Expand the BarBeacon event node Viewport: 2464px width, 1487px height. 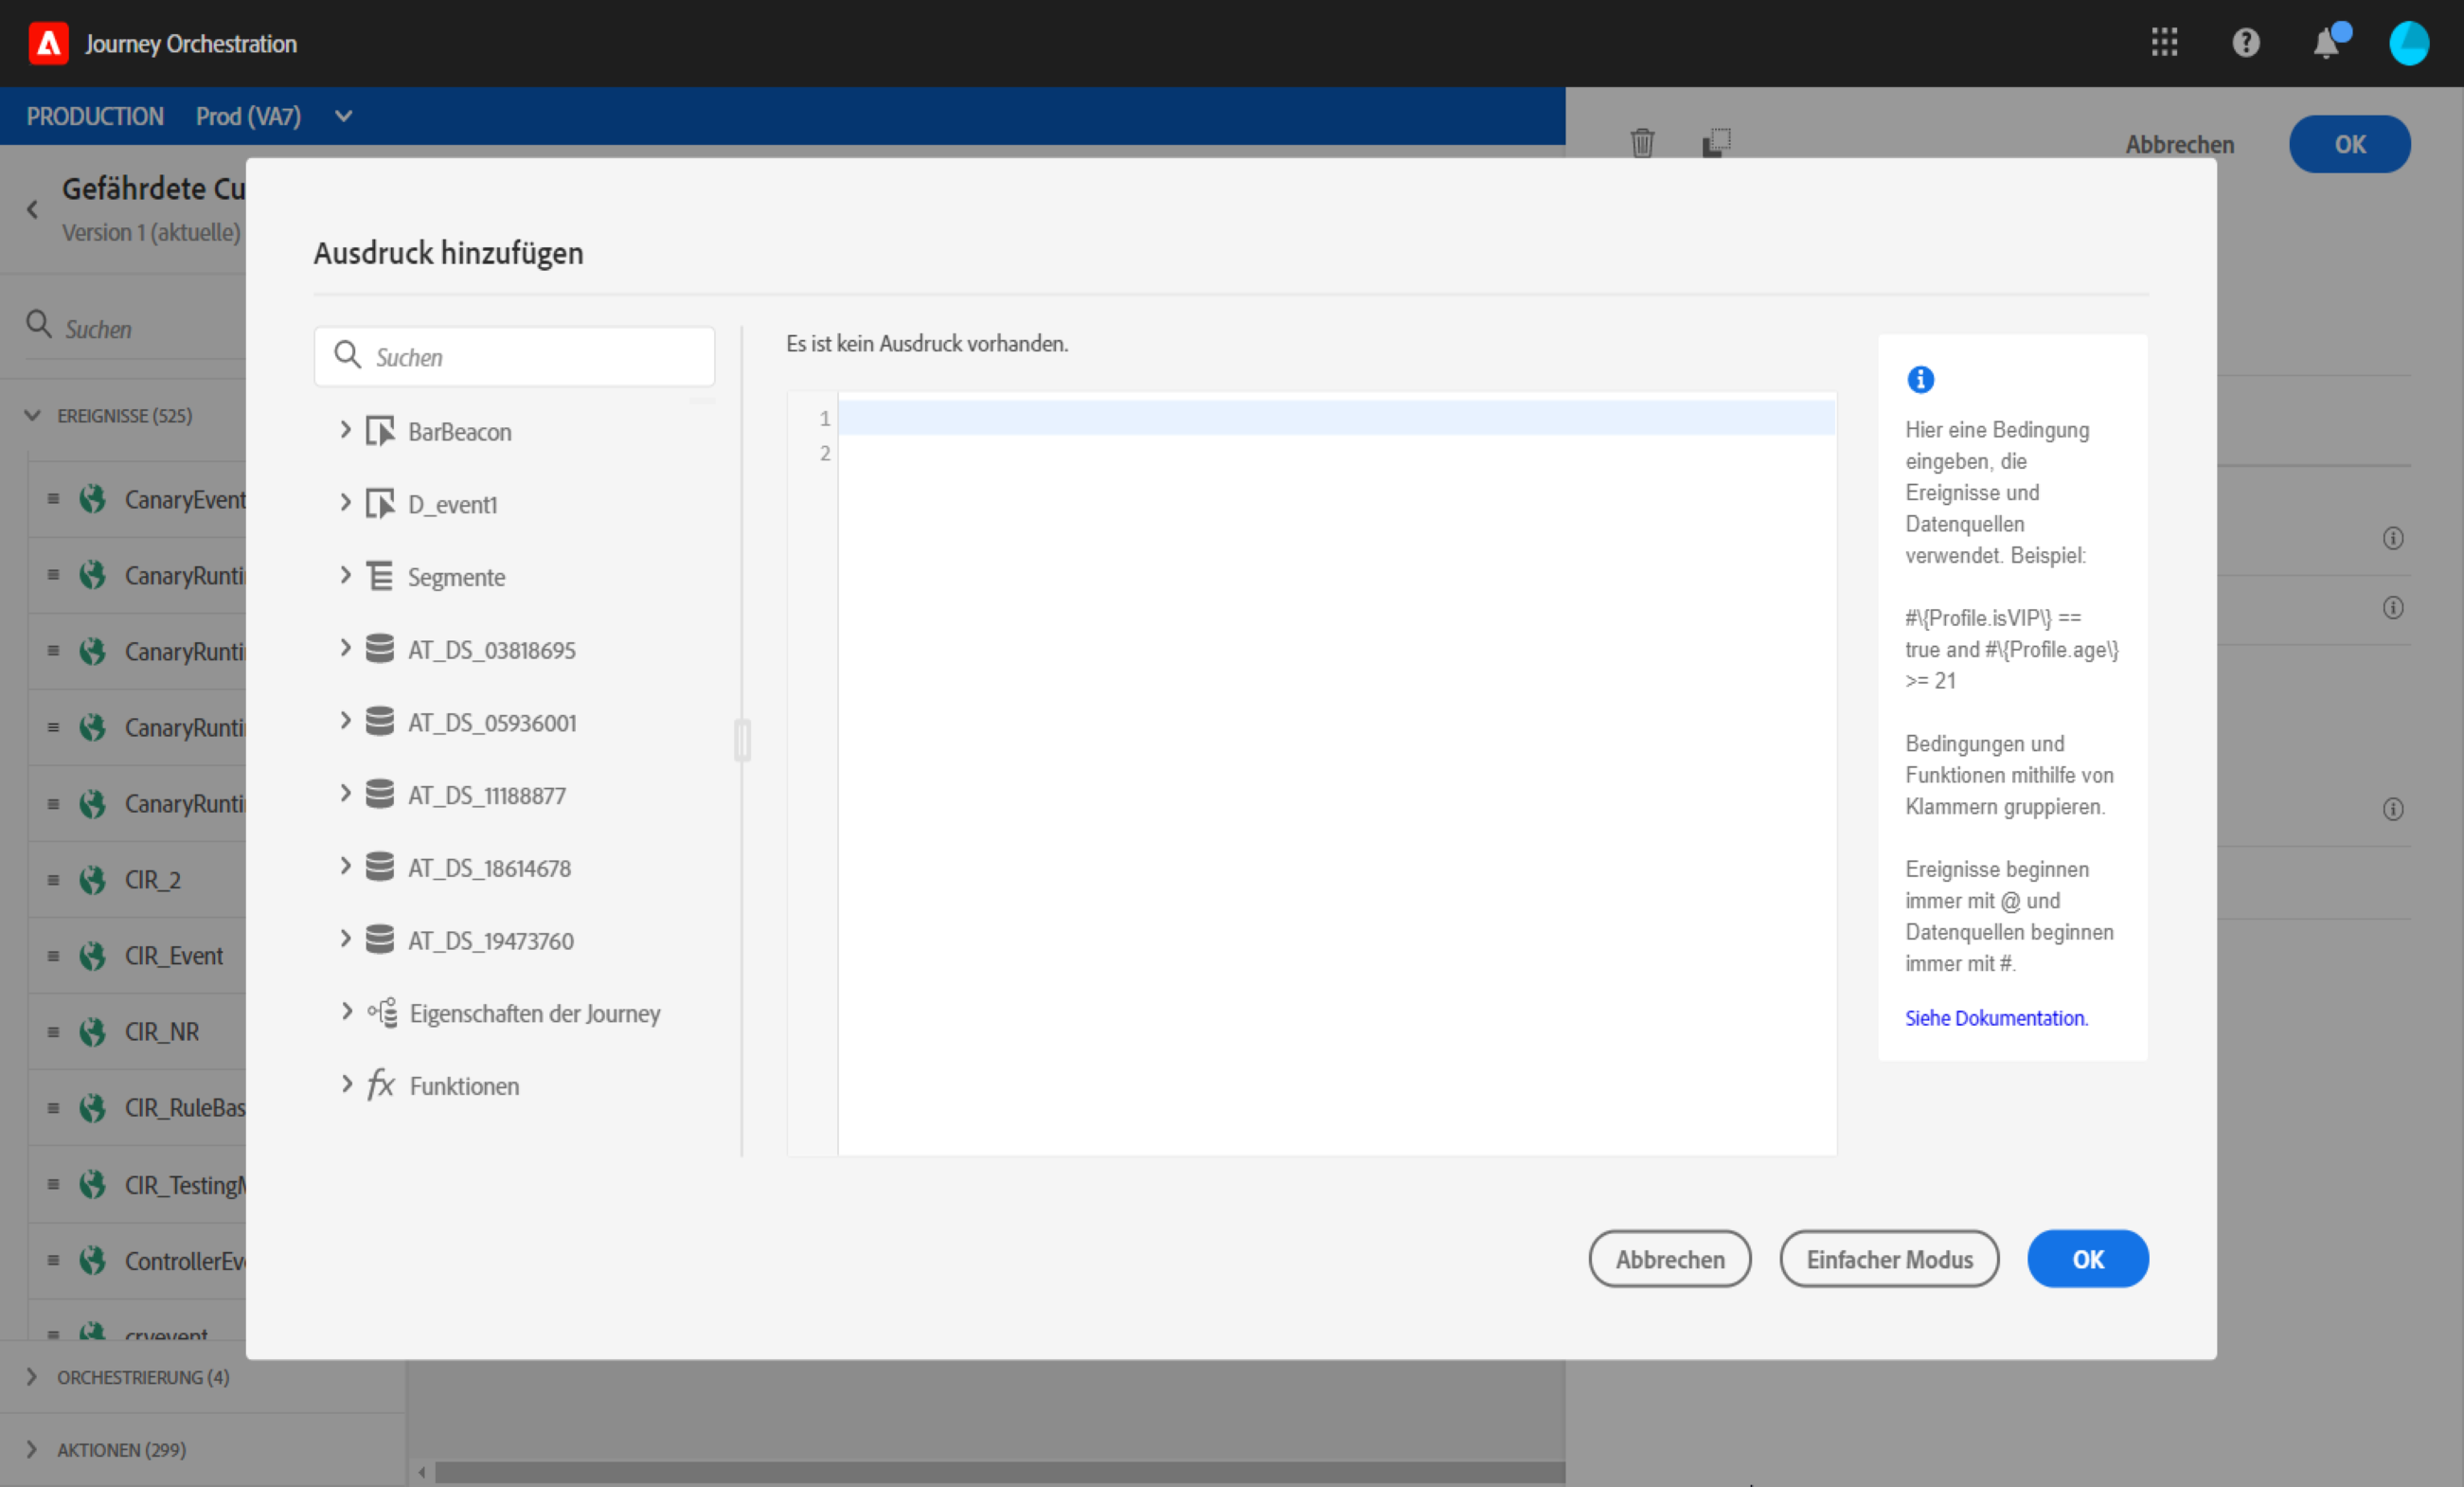click(x=346, y=431)
